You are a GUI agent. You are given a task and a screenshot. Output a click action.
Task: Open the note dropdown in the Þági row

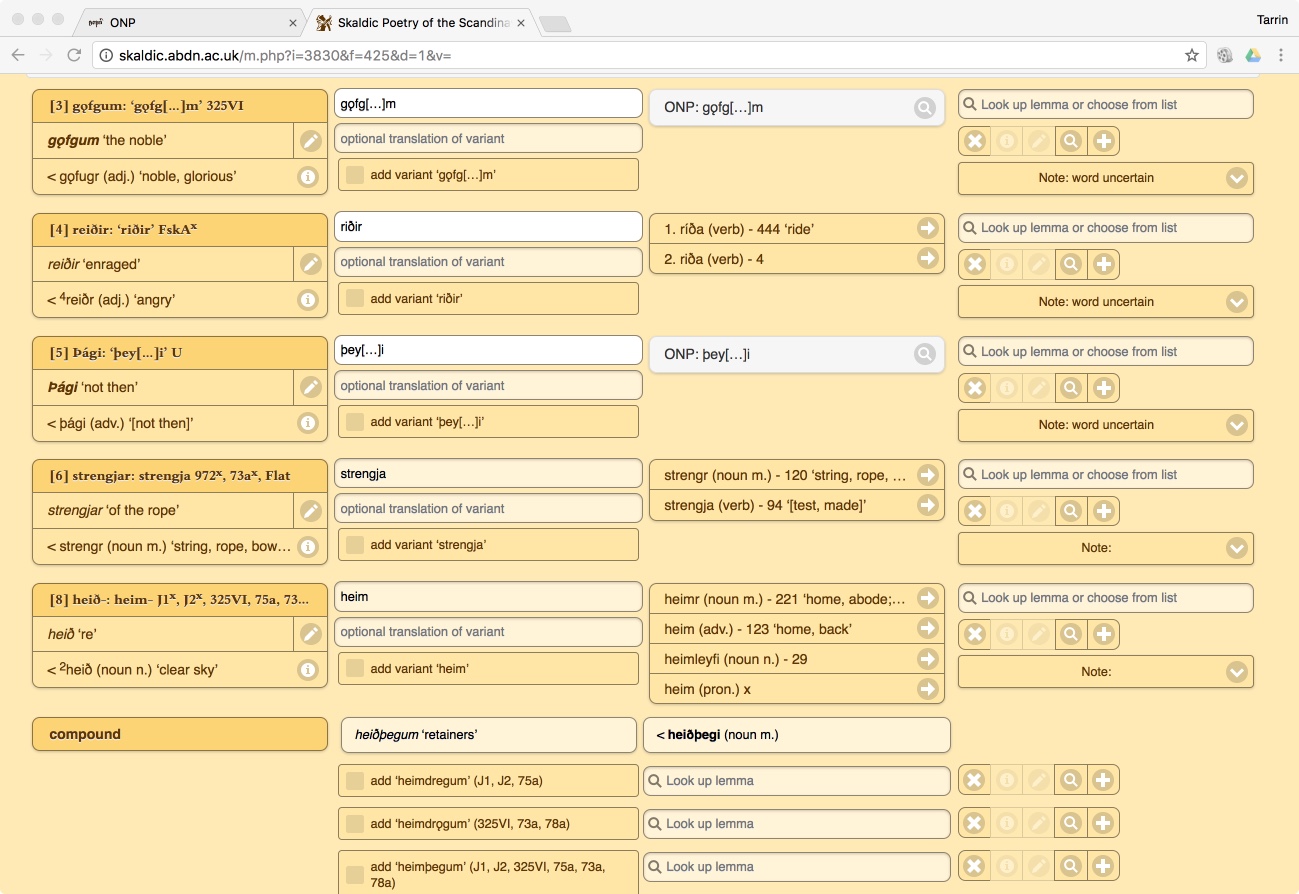point(1237,425)
